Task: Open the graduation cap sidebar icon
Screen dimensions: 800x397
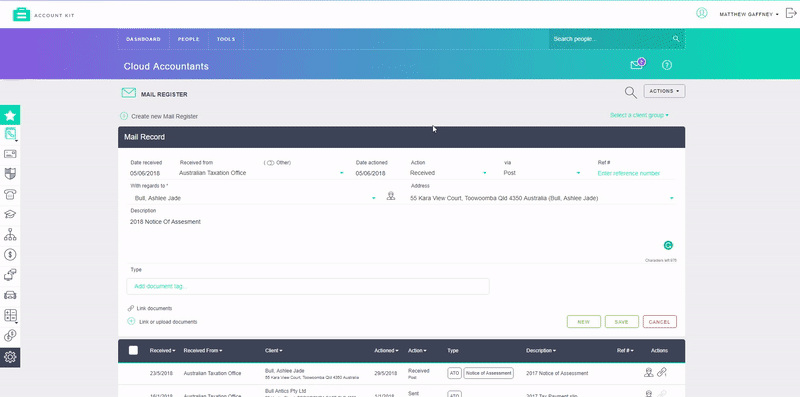Action: pyautogui.click(x=10, y=214)
